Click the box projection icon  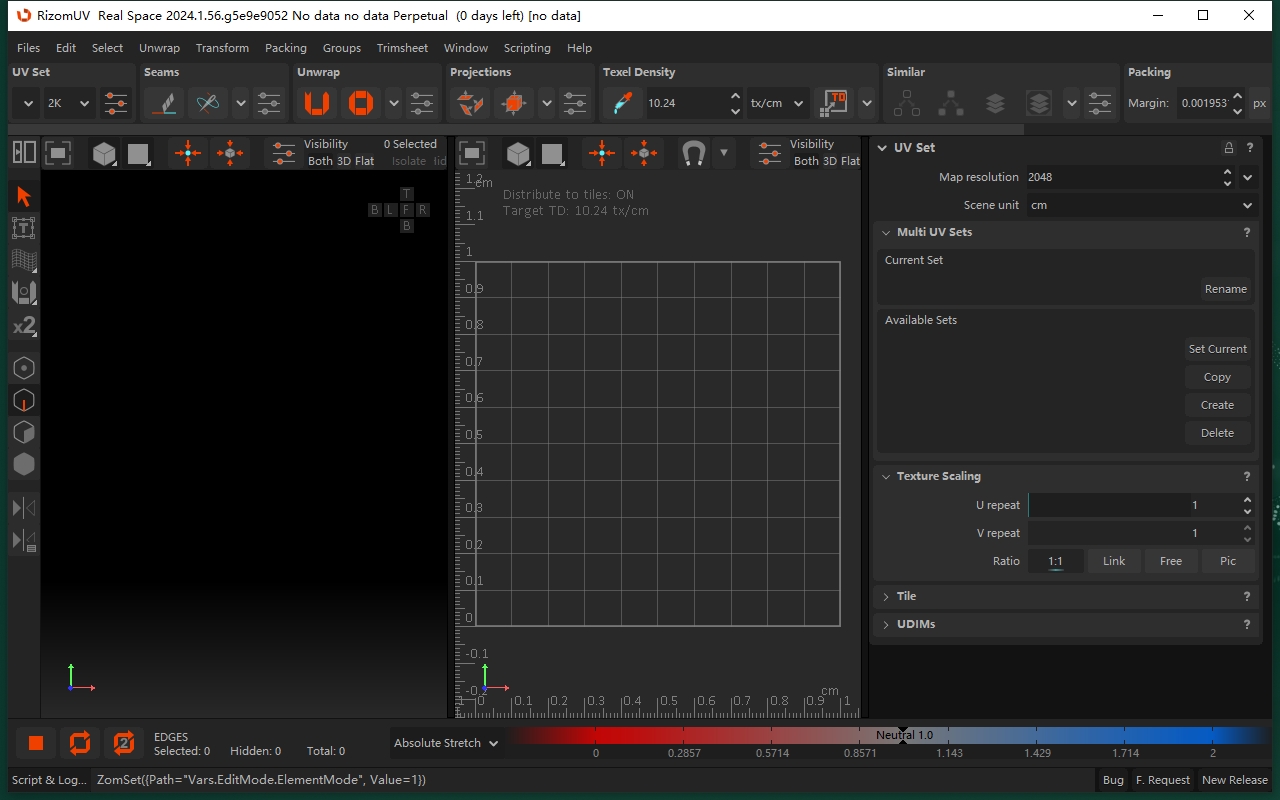tap(514, 103)
